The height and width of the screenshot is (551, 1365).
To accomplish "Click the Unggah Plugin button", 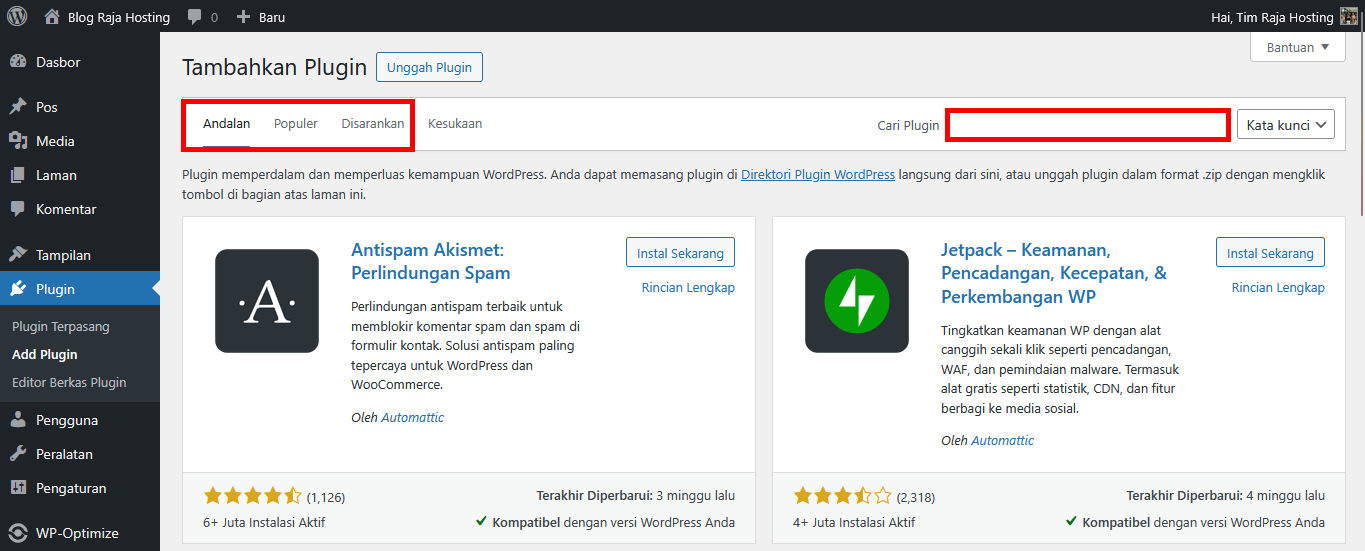I will click(x=430, y=67).
